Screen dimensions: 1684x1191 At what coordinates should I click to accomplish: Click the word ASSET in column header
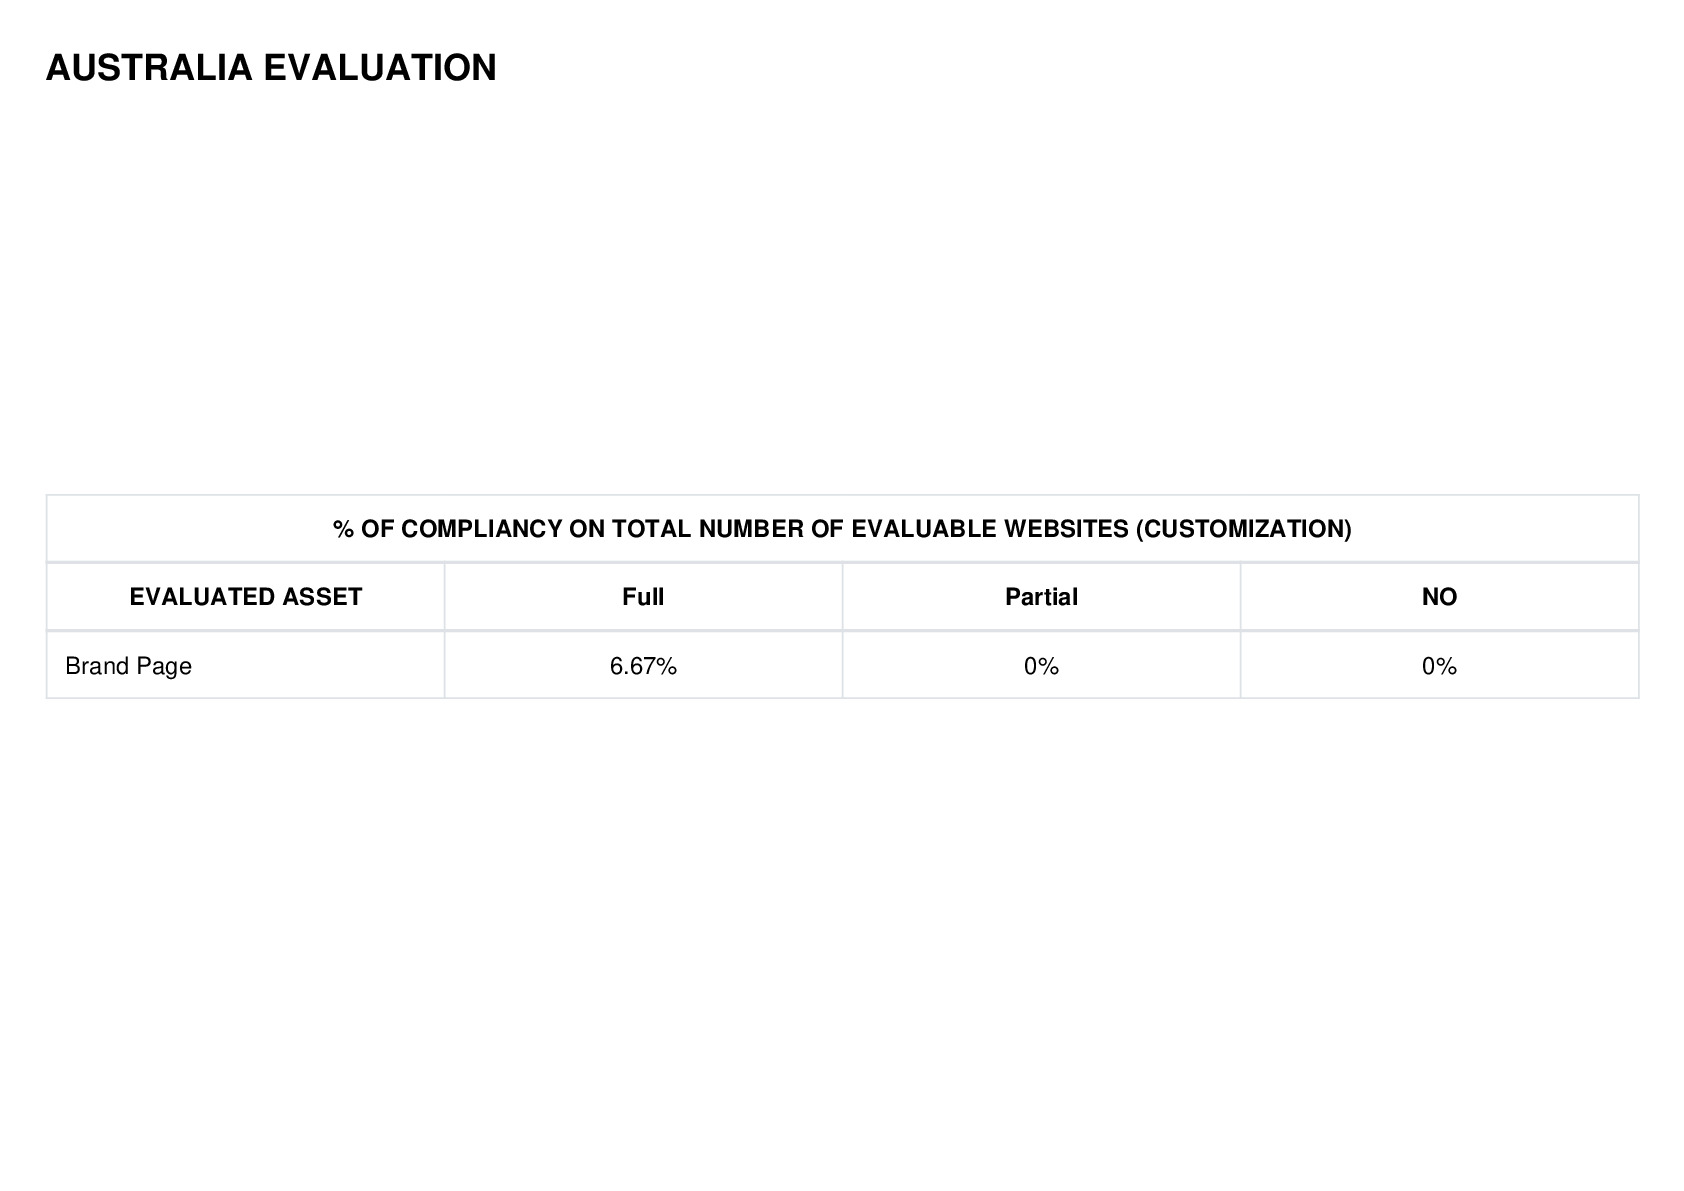tap(322, 597)
